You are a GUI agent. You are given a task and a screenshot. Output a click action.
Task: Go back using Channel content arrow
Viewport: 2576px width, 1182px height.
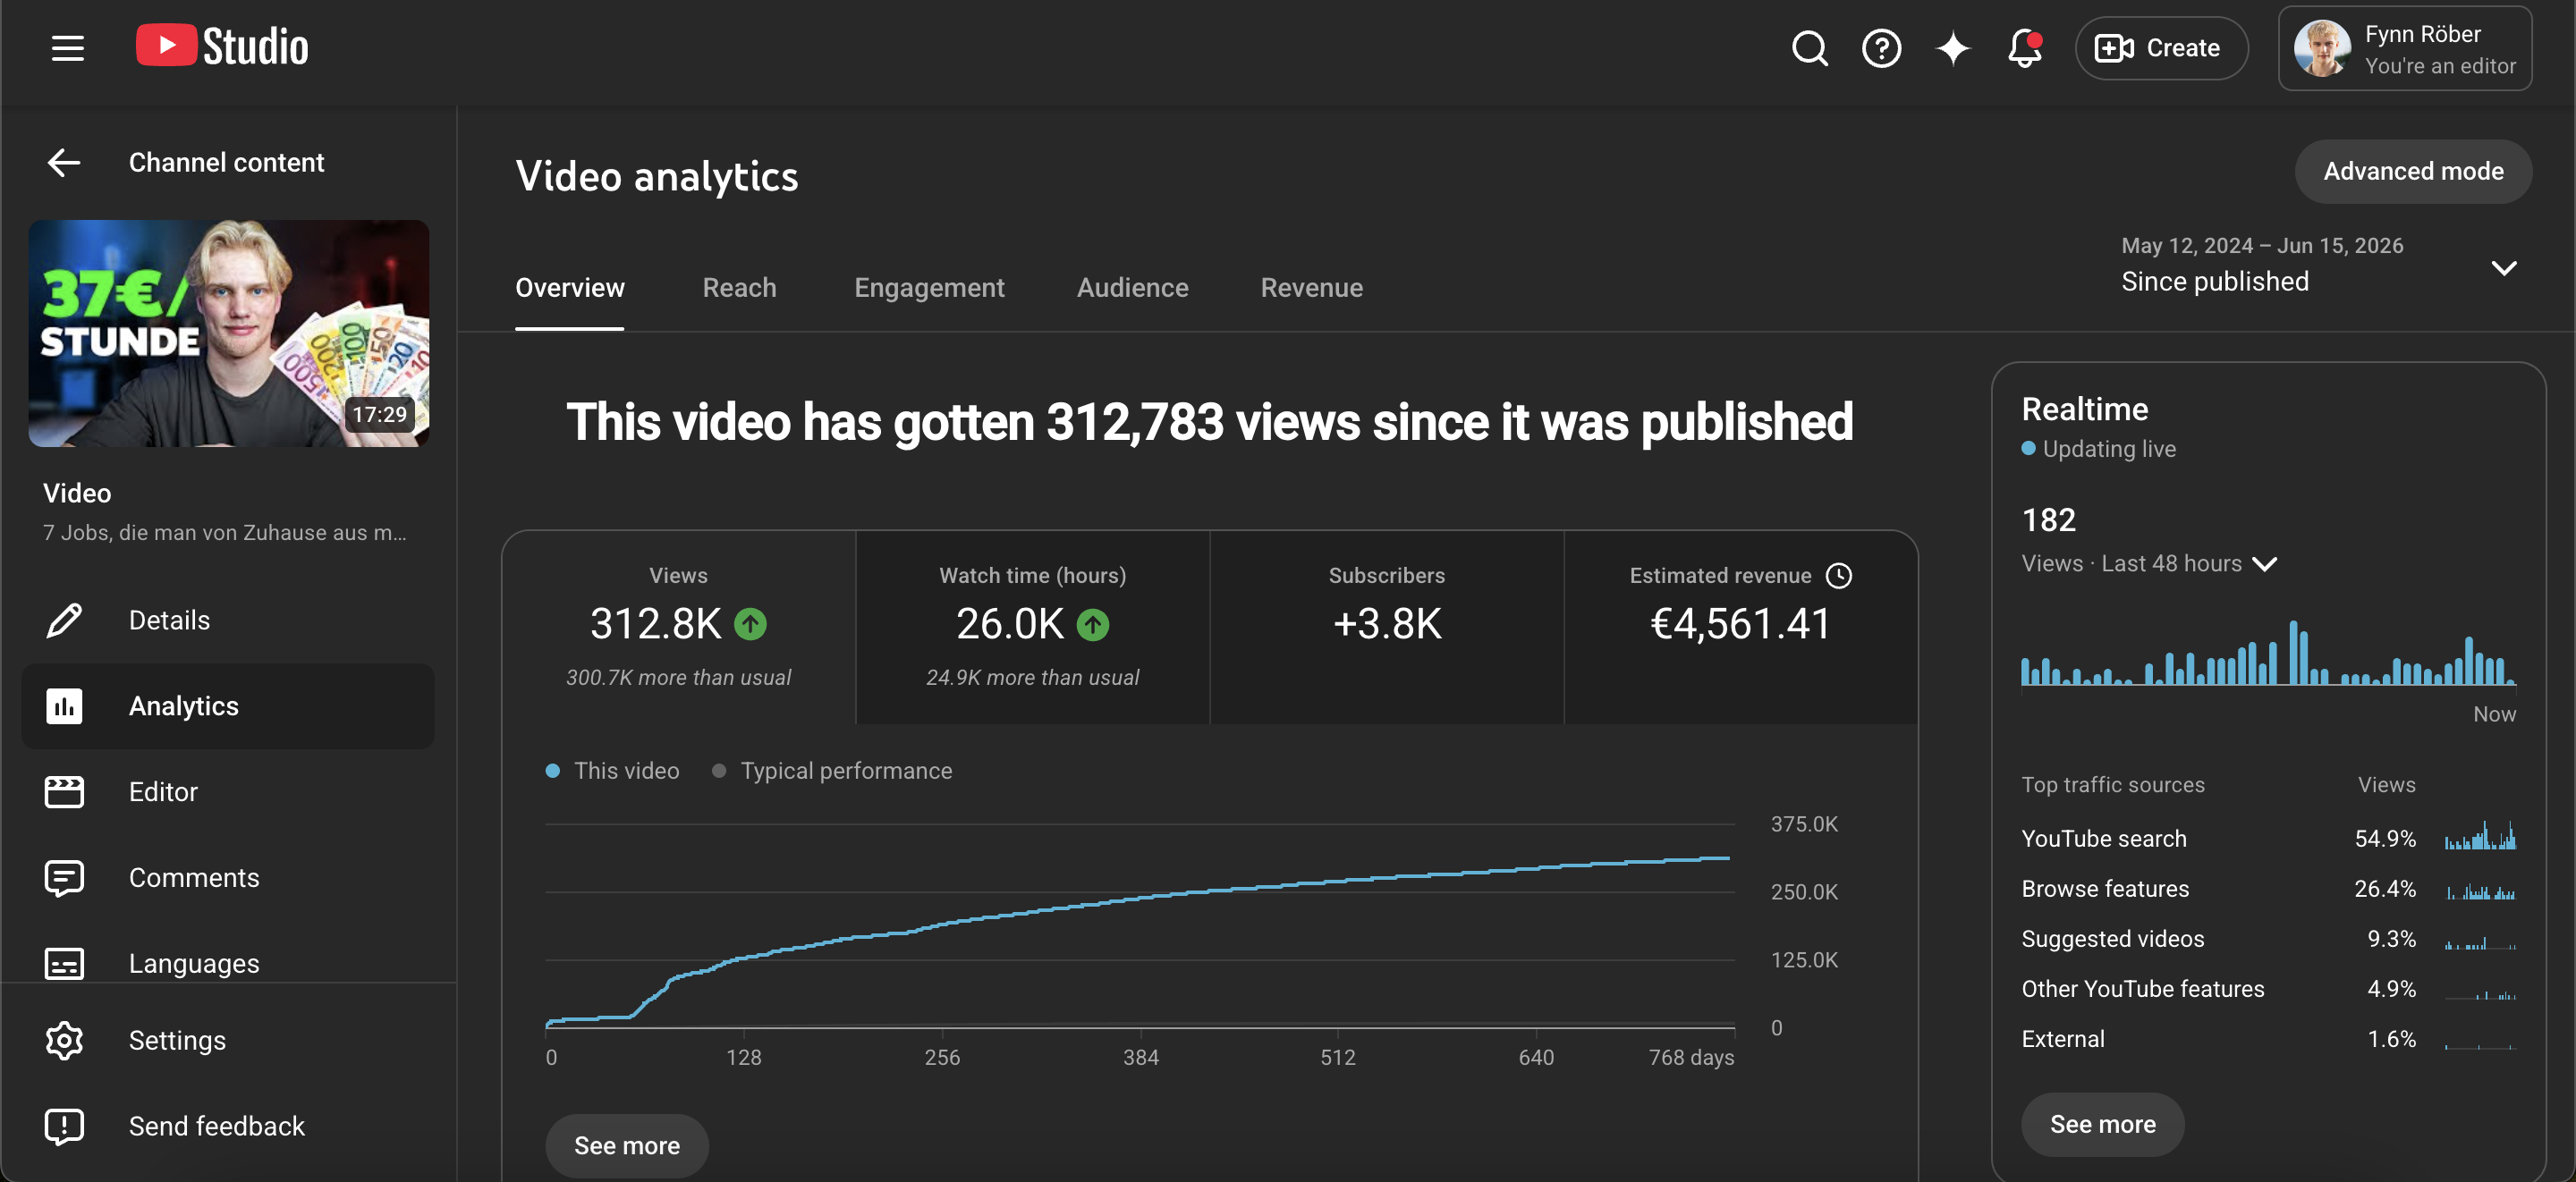65,162
